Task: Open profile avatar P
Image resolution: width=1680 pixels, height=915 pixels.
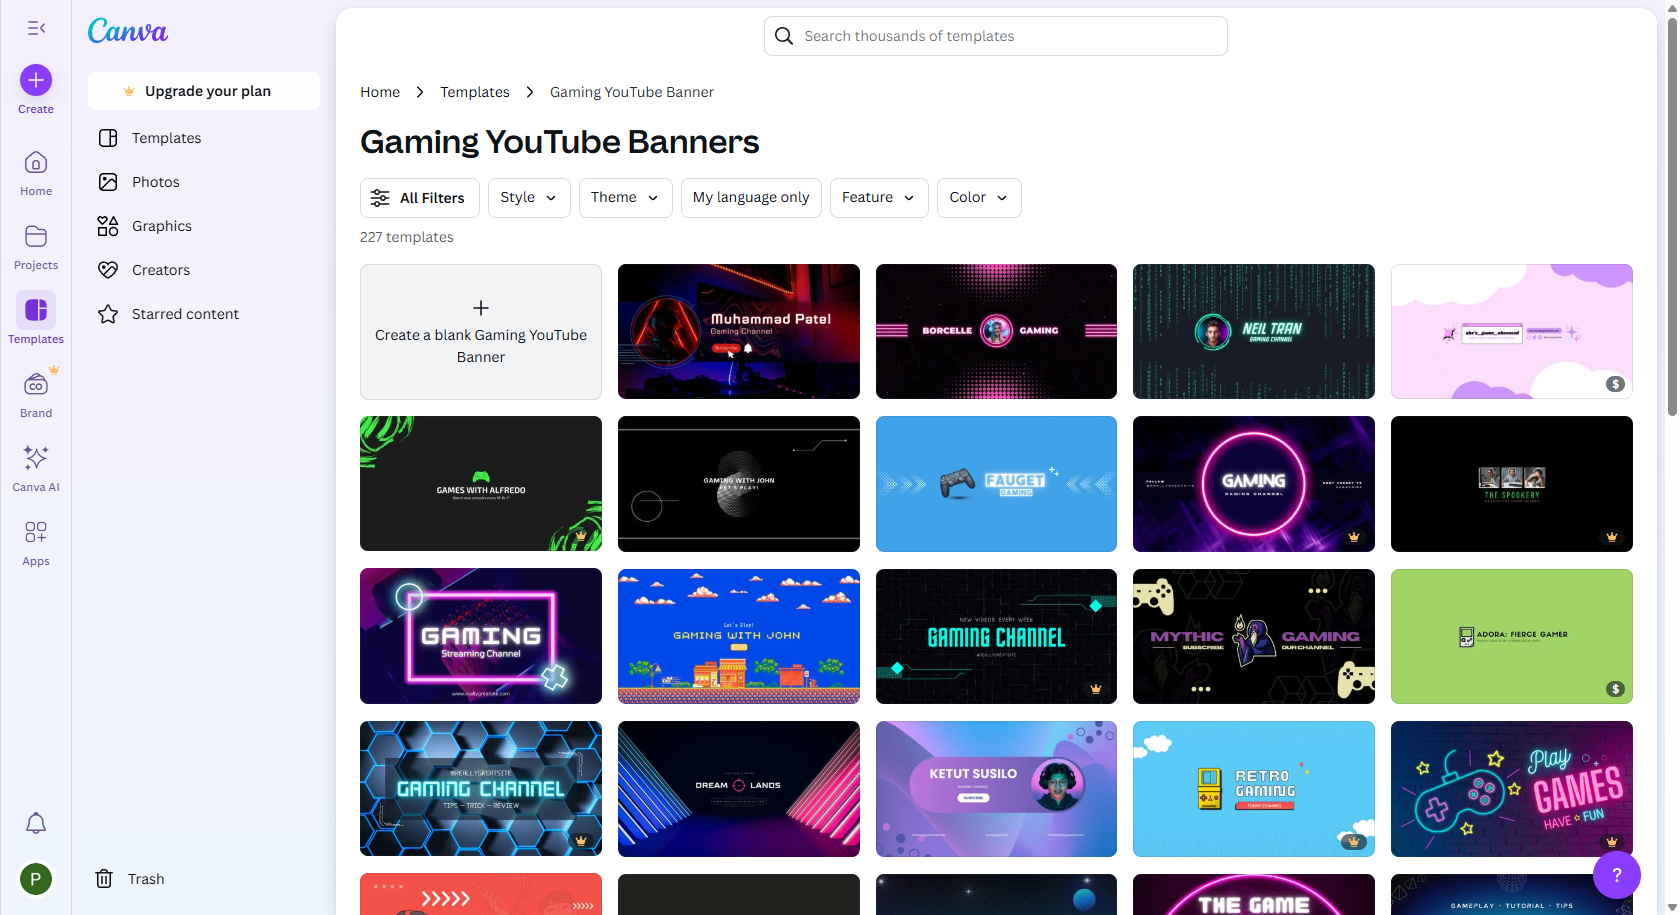Action: pos(36,879)
